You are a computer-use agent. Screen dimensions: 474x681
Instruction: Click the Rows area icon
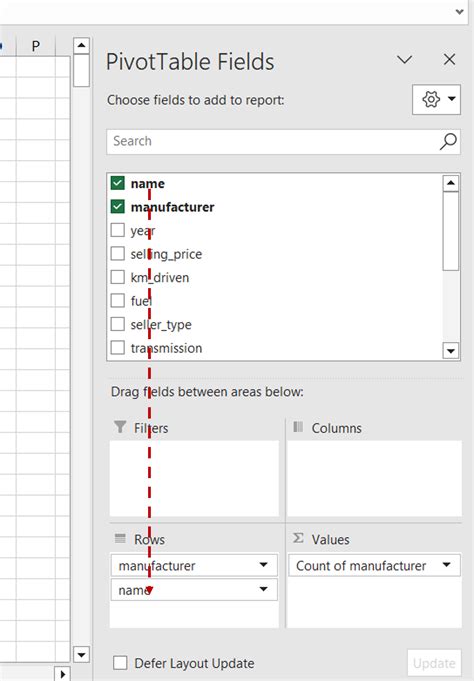[x=120, y=539]
